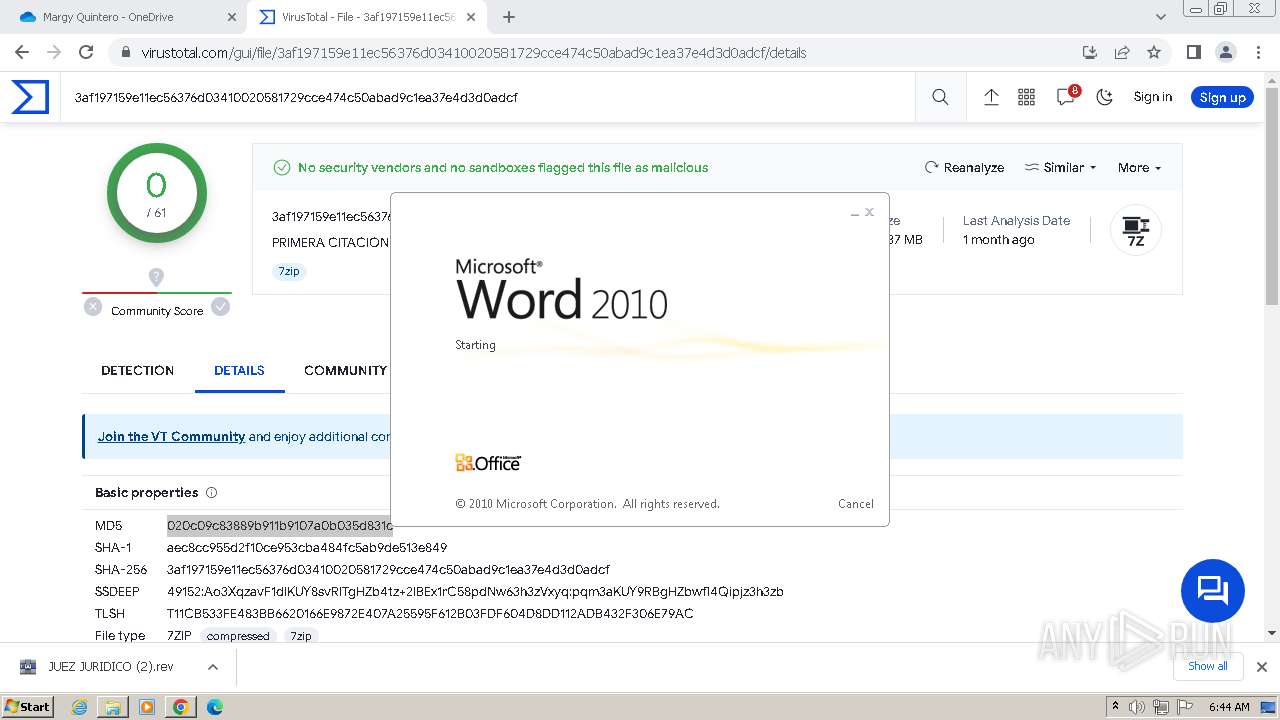Image resolution: width=1280 pixels, height=720 pixels.
Task: Open Internet Explorer from taskbar
Action: pos(80,707)
